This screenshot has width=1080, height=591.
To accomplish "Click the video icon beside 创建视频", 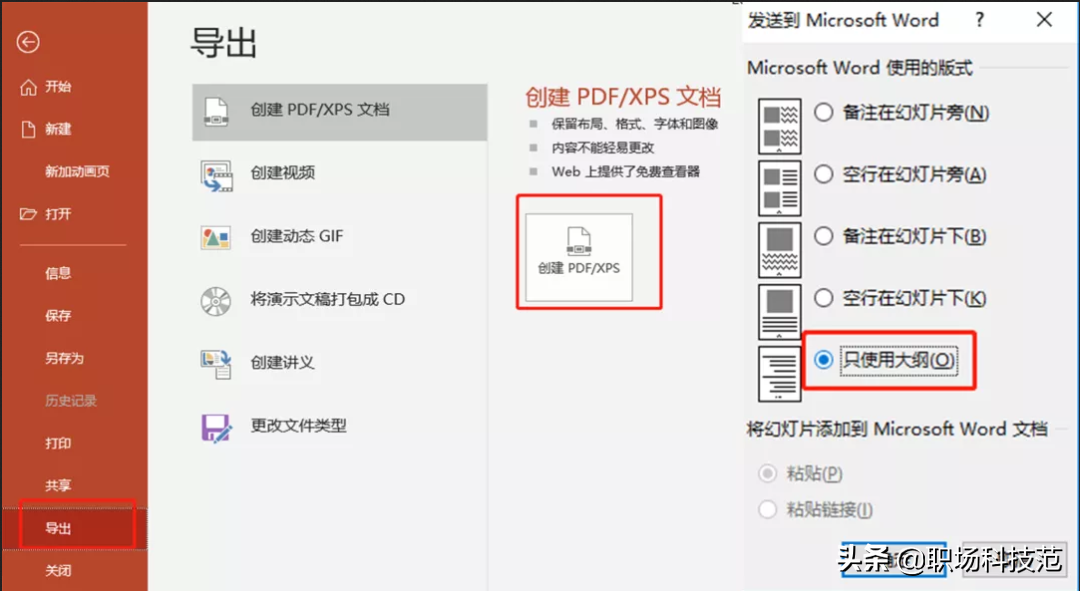I will [x=216, y=175].
